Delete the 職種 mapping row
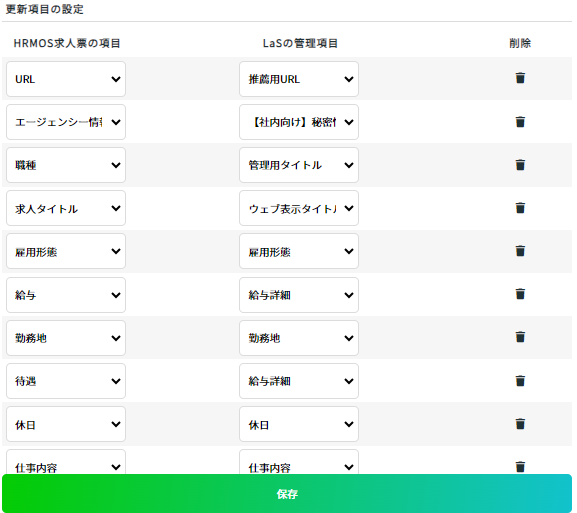Image resolution: width=577 pixels, height=513 pixels. point(520,165)
